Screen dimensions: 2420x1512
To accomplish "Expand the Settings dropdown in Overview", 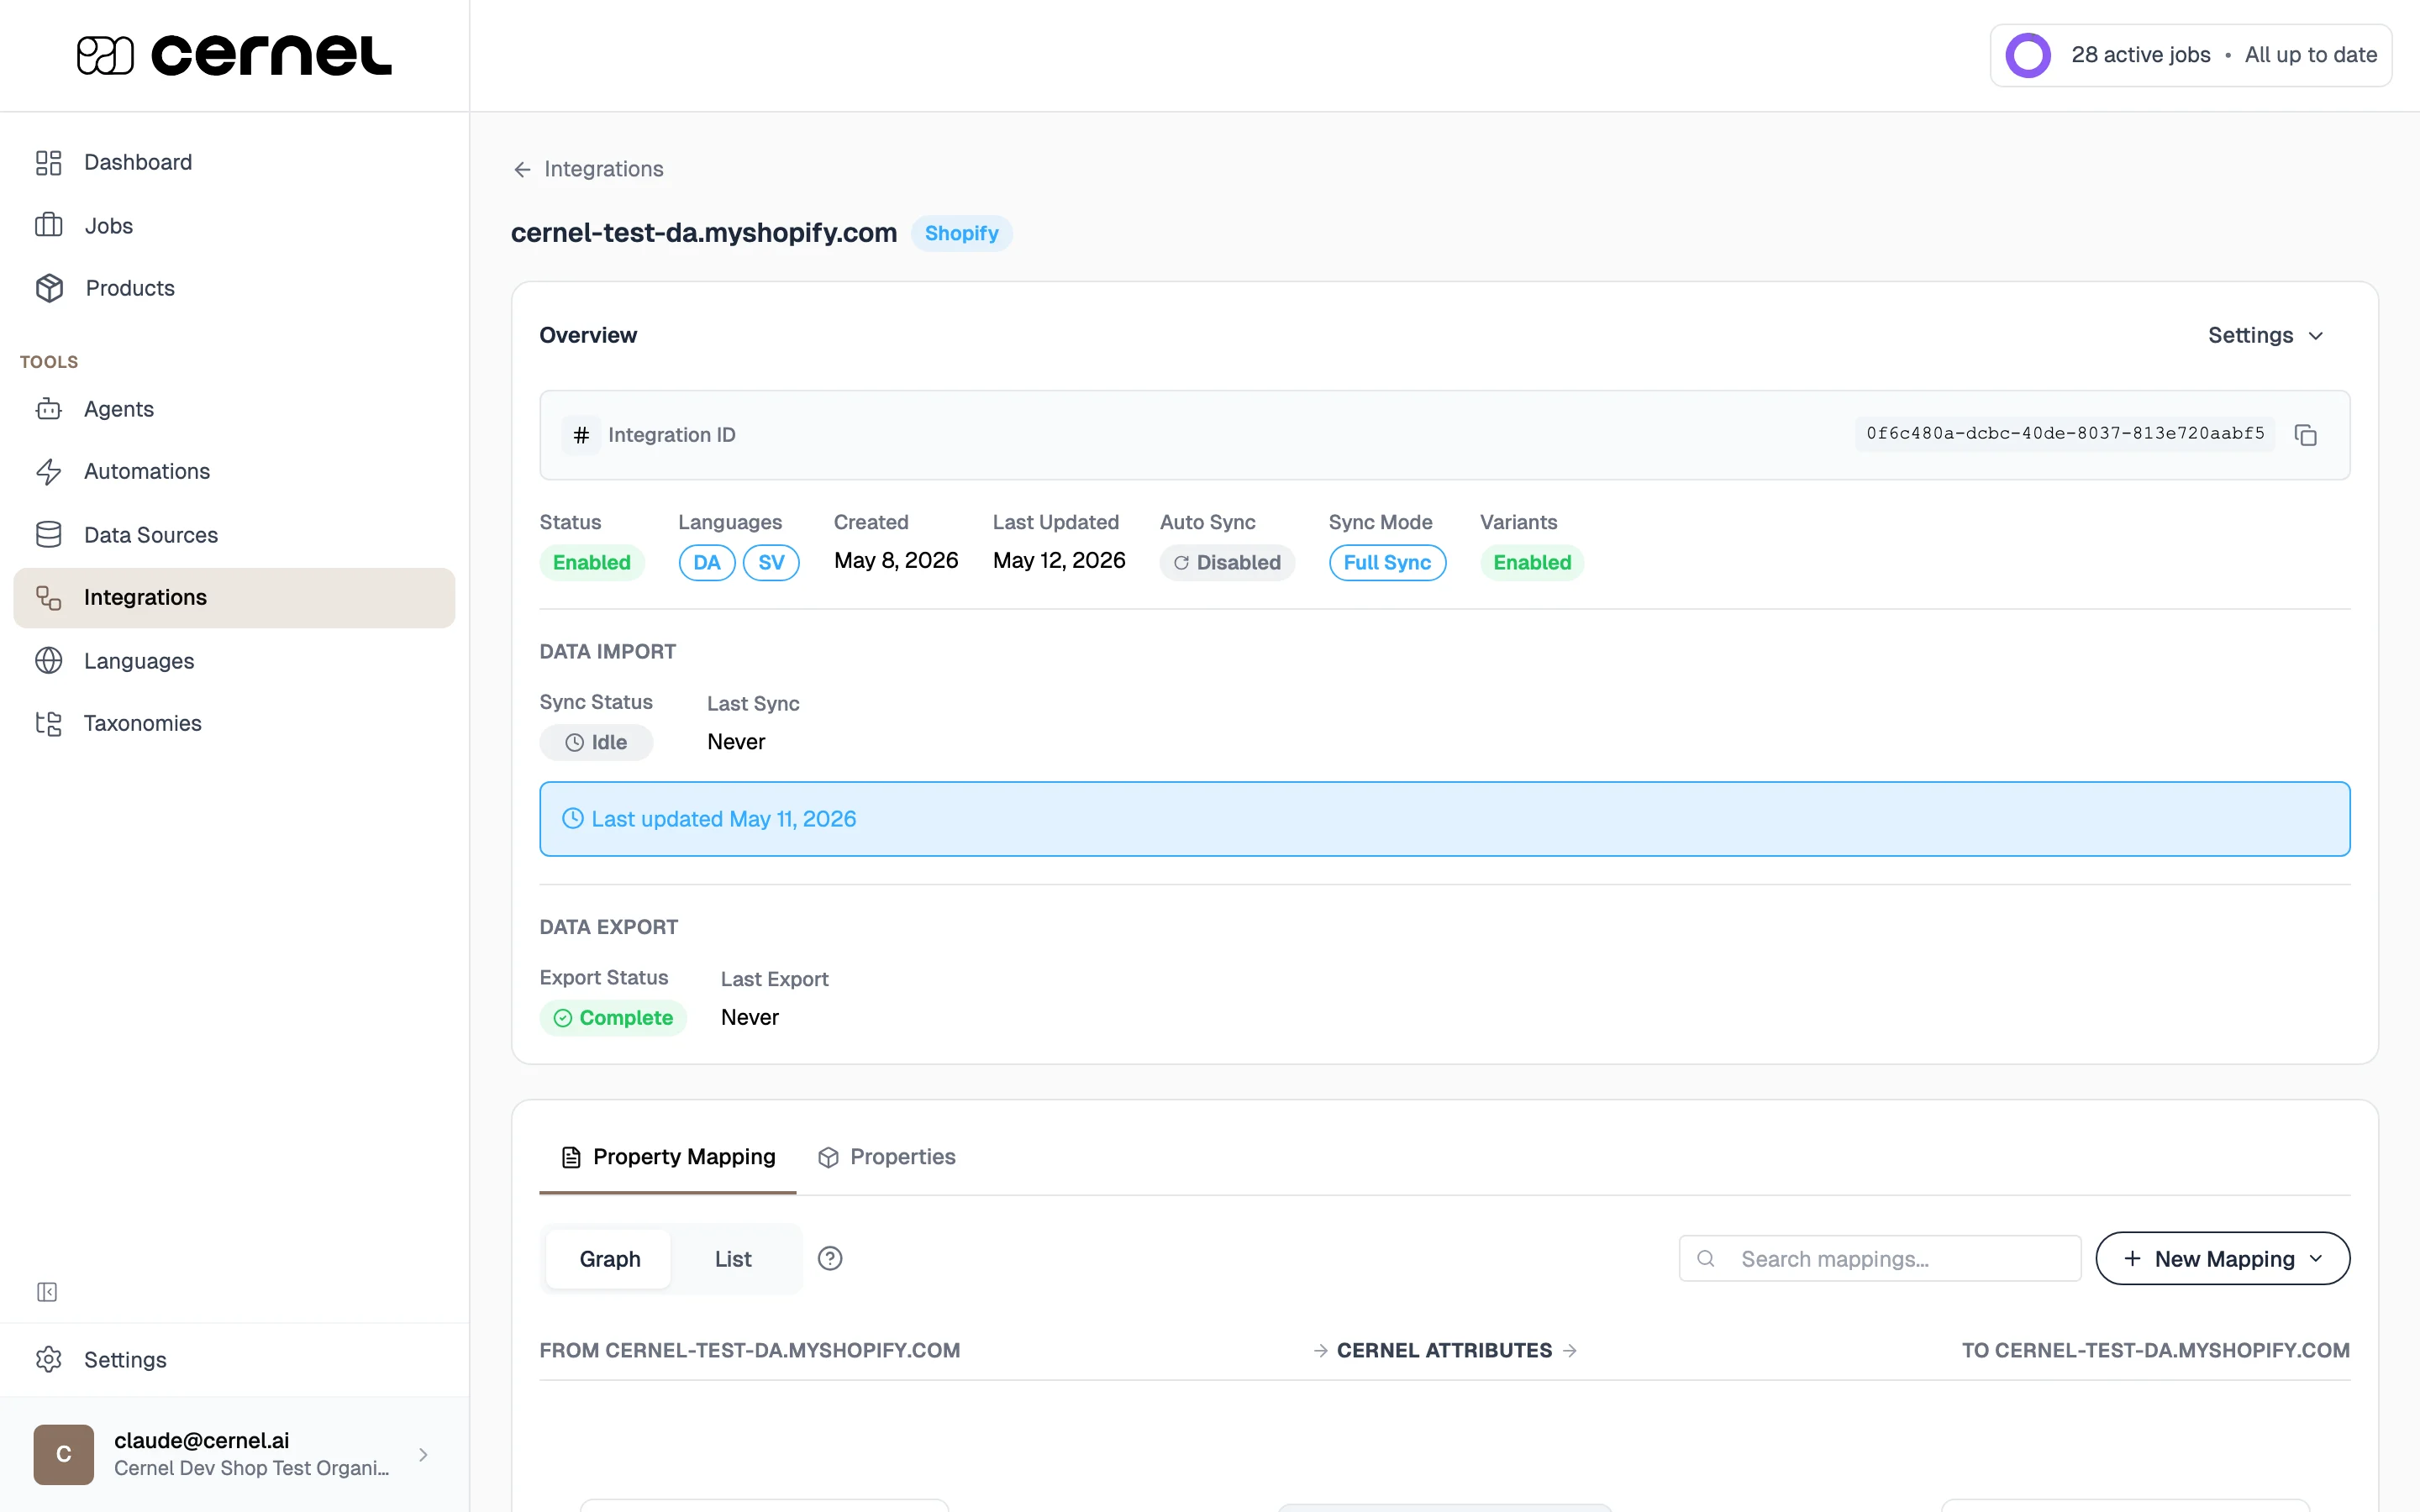I will pos(2267,335).
